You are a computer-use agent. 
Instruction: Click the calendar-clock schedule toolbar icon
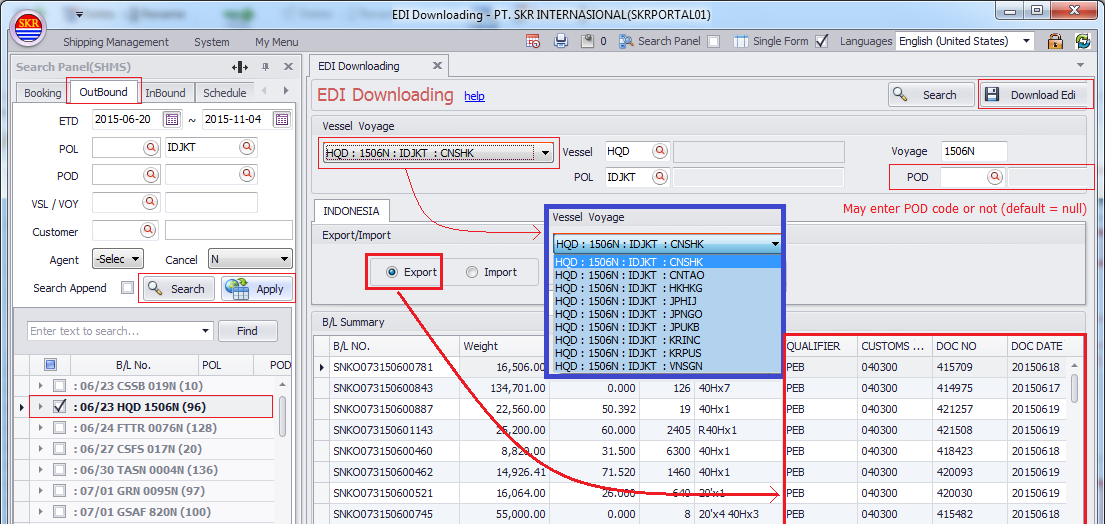pyautogui.click(x=533, y=42)
